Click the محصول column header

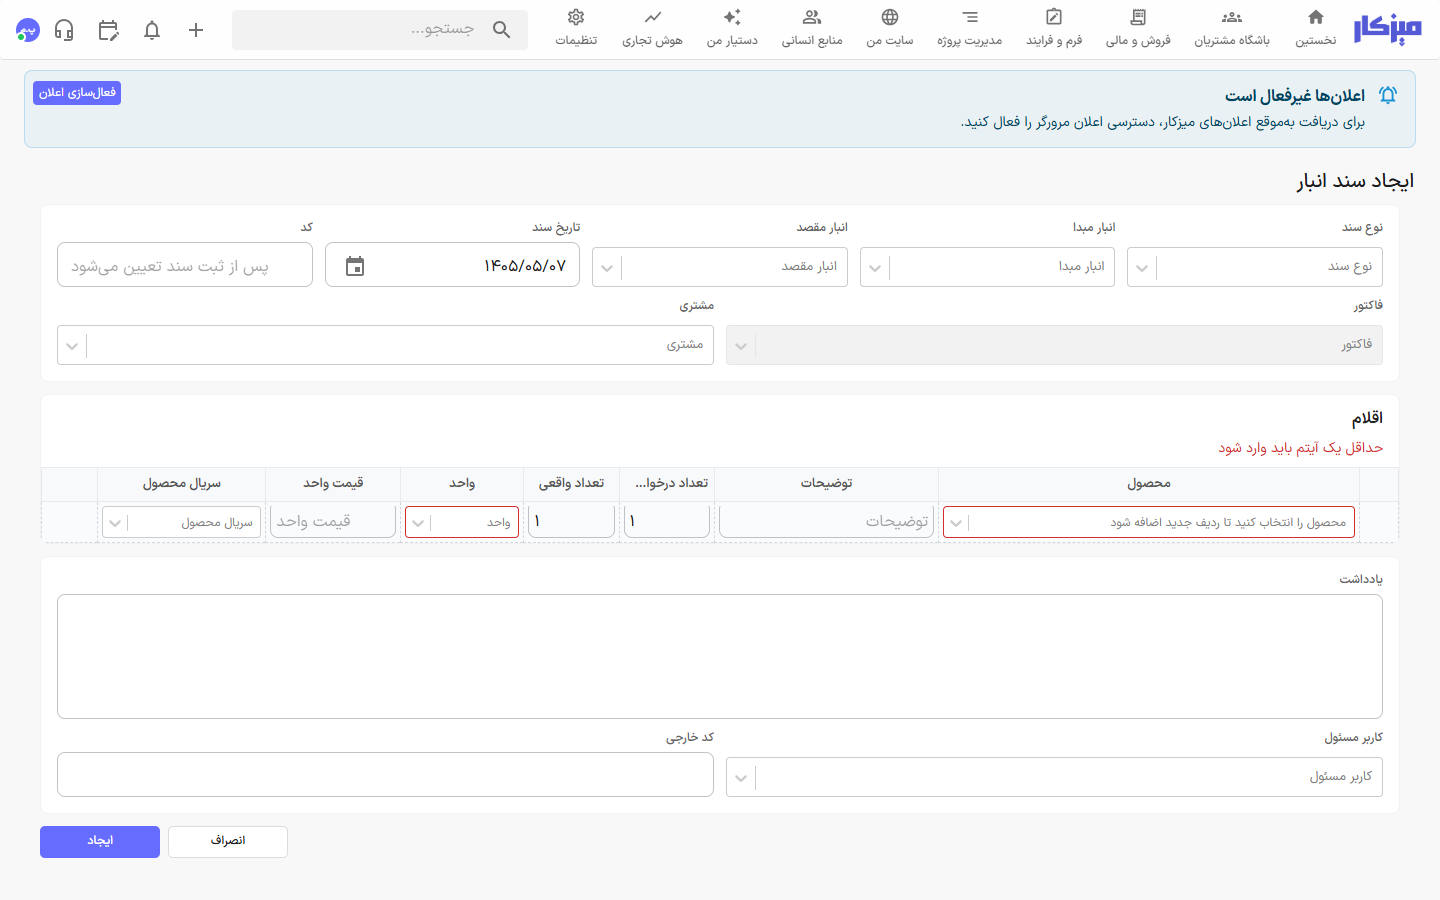[1149, 484]
